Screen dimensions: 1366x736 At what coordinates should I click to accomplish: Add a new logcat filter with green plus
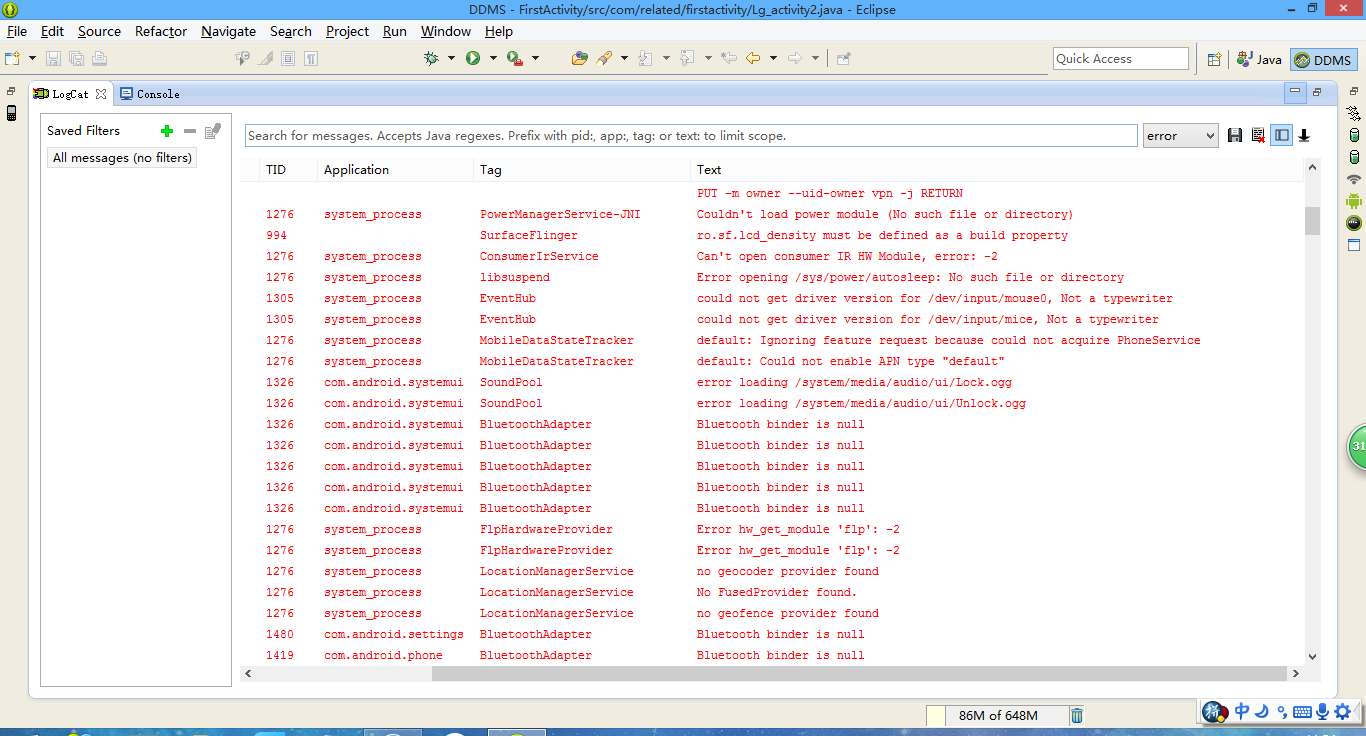point(167,131)
